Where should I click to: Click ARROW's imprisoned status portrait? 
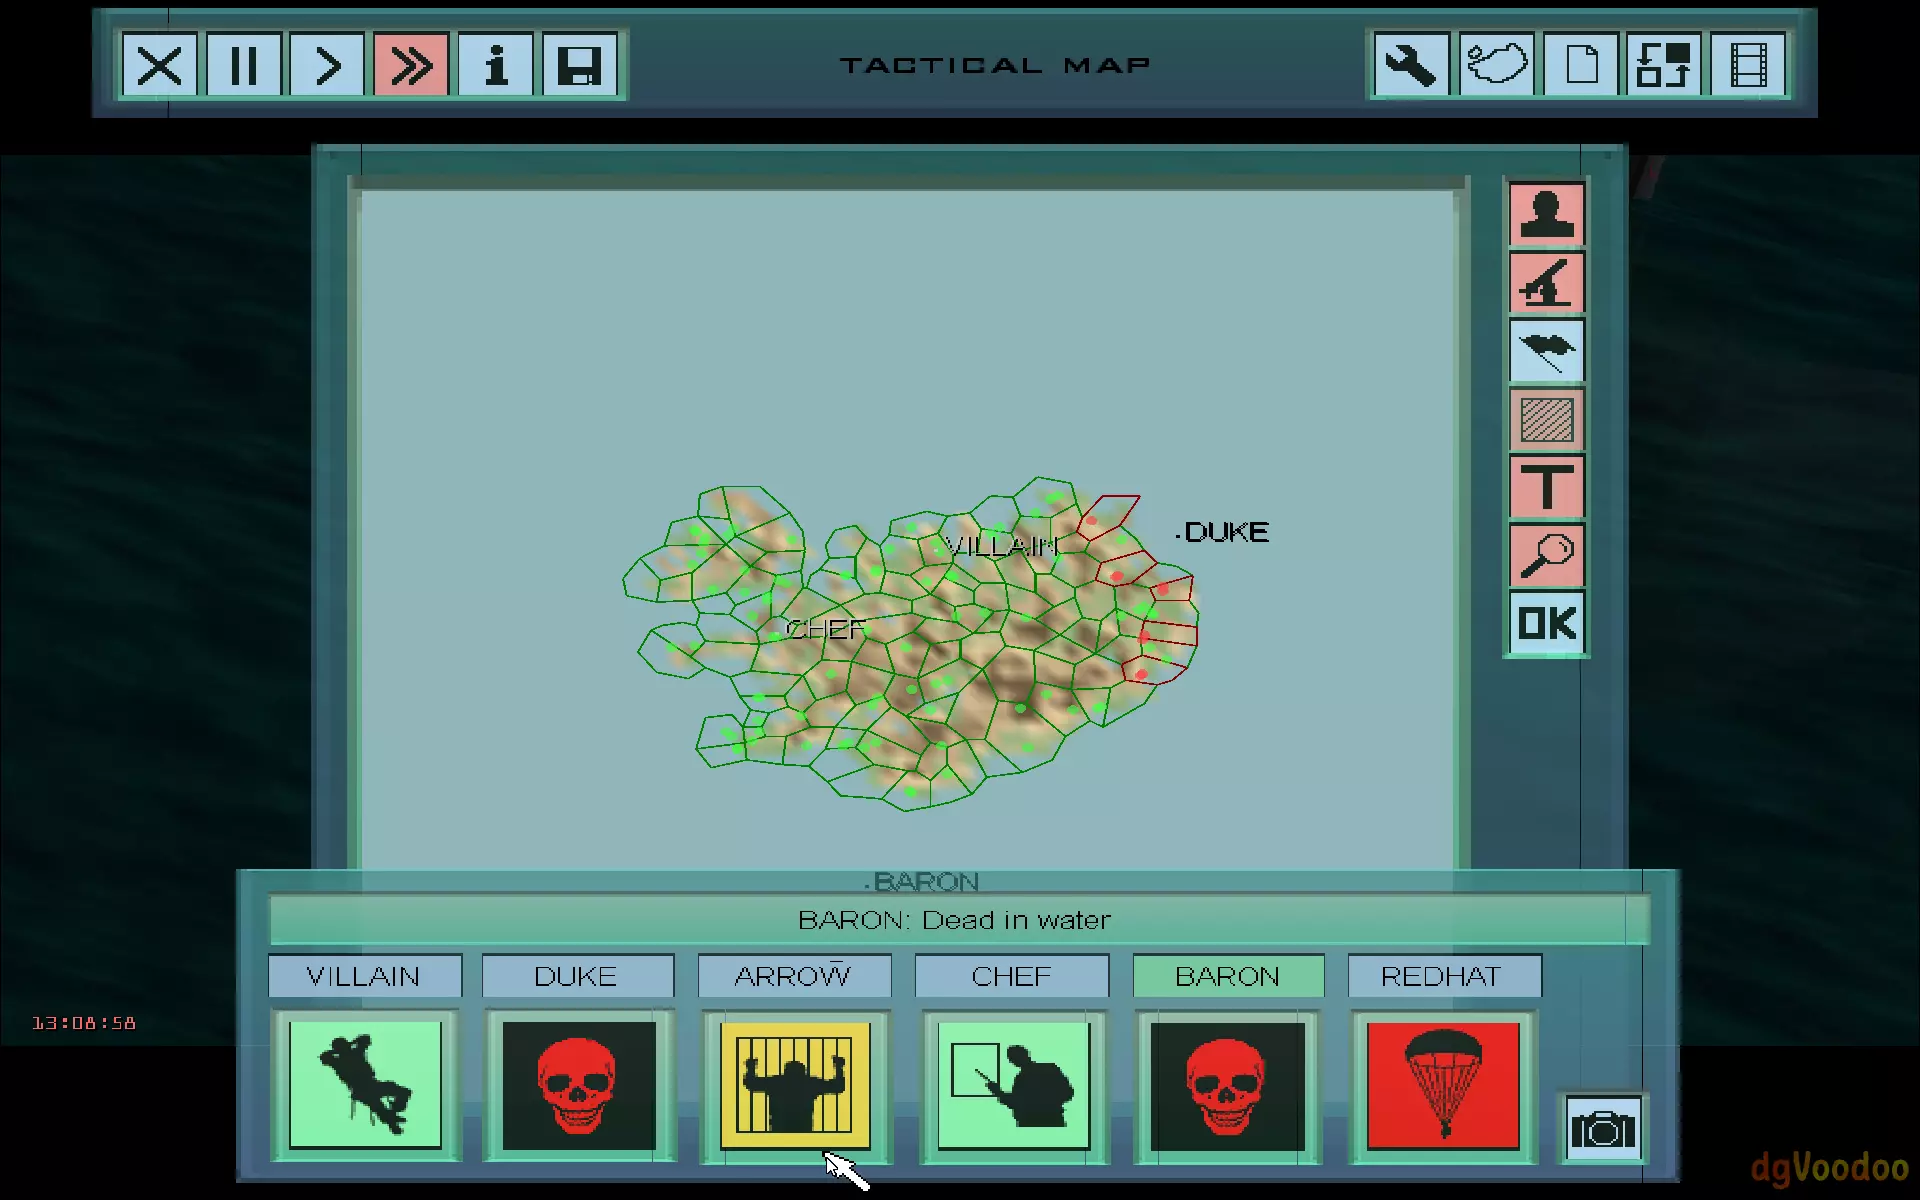795,1086
